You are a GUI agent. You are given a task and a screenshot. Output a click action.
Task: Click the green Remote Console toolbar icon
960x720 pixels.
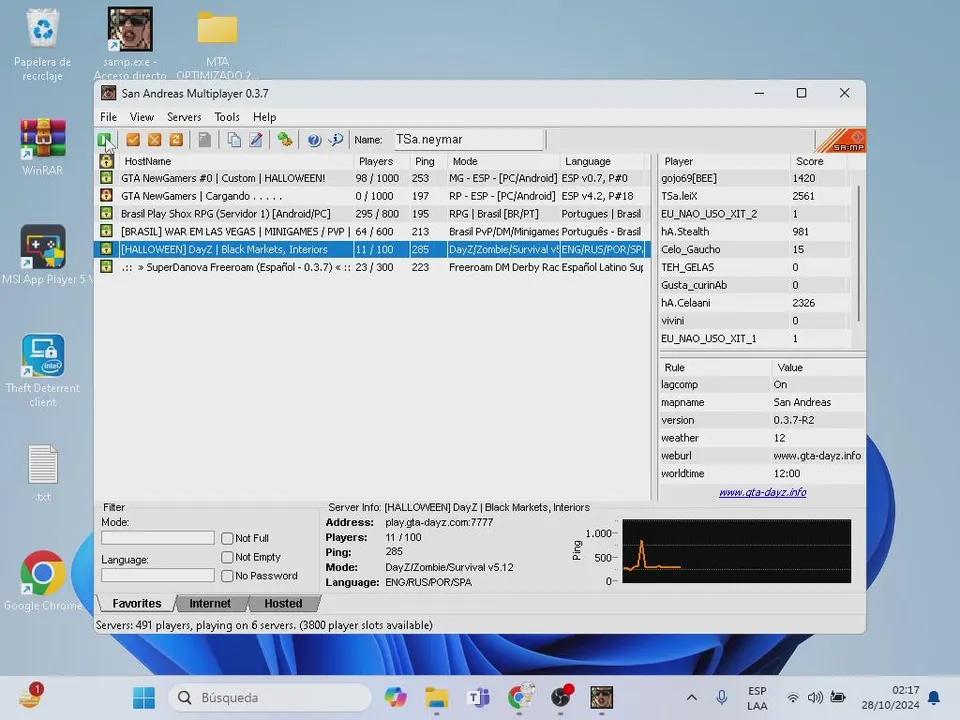(x=285, y=140)
